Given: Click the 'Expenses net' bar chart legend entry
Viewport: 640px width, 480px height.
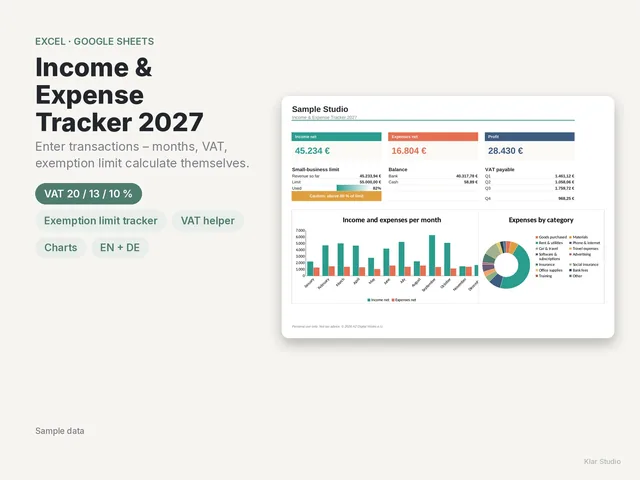Looking at the screenshot, I should tap(404, 300).
